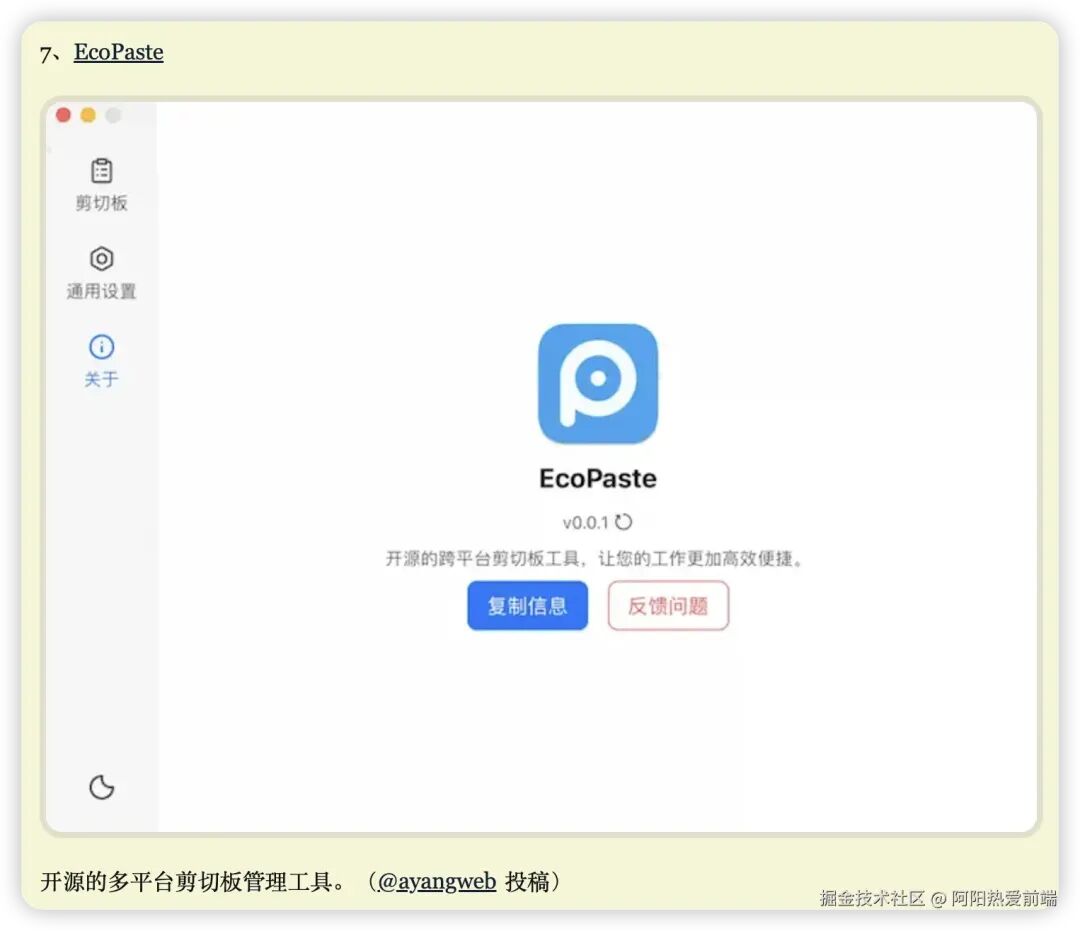Click the yellow minimize window button
Screen dimensions: 1080x931
(88, 115)
